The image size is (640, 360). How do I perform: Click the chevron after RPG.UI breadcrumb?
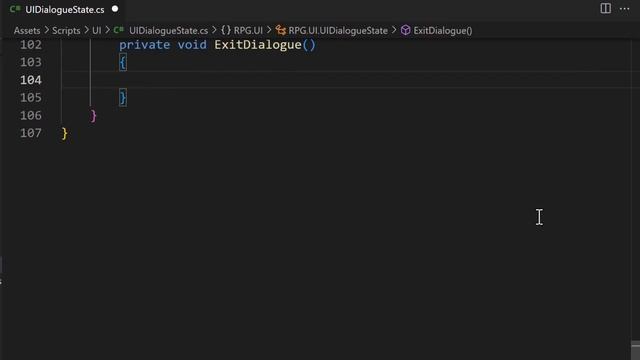pos(269,30)
